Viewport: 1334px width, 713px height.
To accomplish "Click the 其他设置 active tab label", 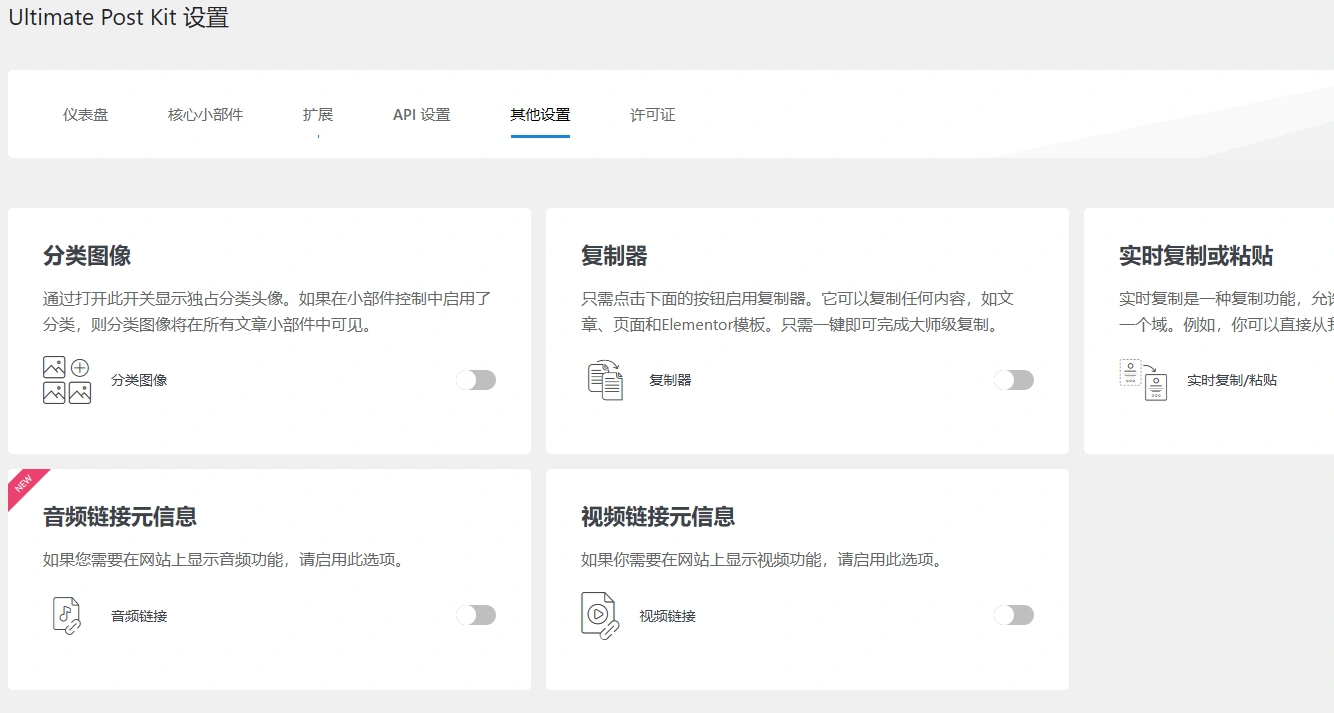I will point(540,114).
